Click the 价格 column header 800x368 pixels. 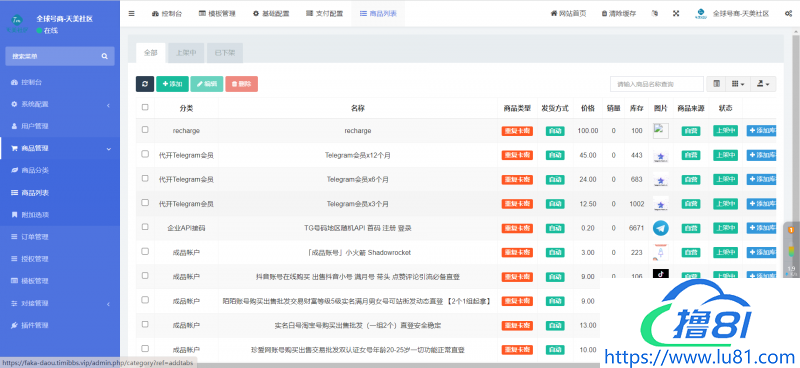pos(588,108)
